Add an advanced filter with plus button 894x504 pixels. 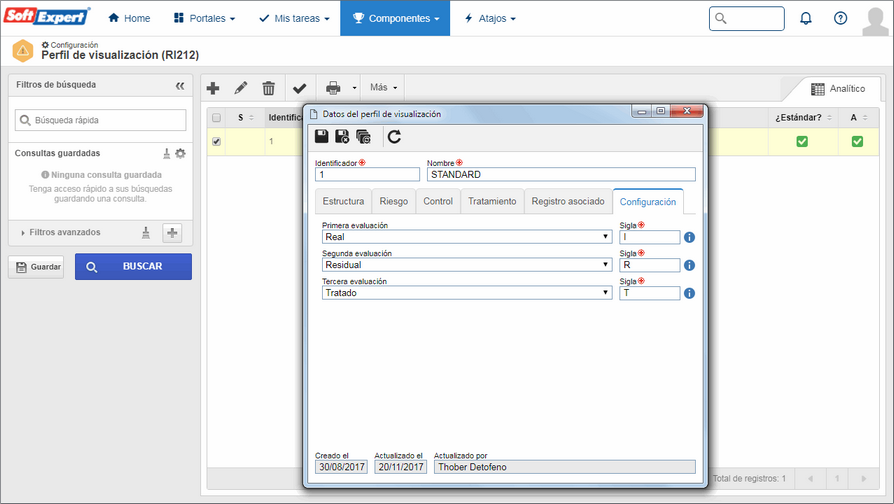[172, 233]
